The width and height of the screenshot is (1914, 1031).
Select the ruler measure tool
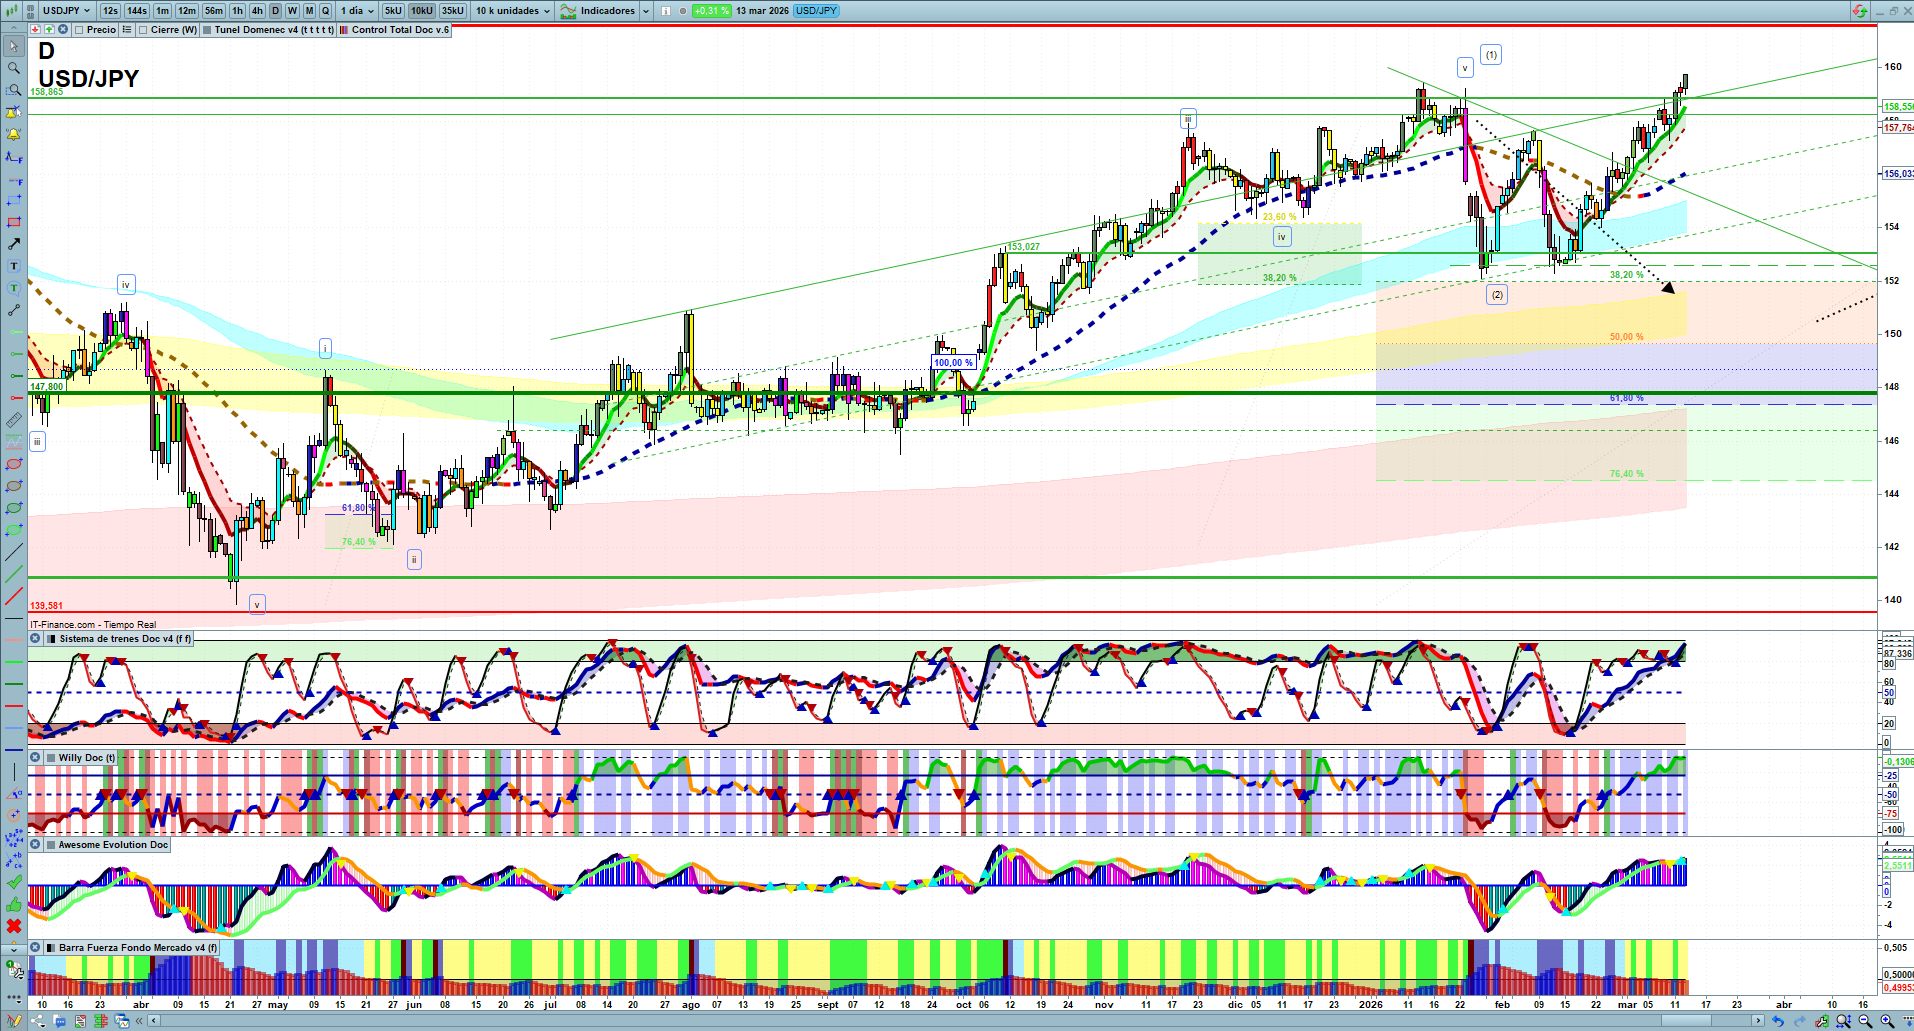pyautogui.click(x=14, y=420)
